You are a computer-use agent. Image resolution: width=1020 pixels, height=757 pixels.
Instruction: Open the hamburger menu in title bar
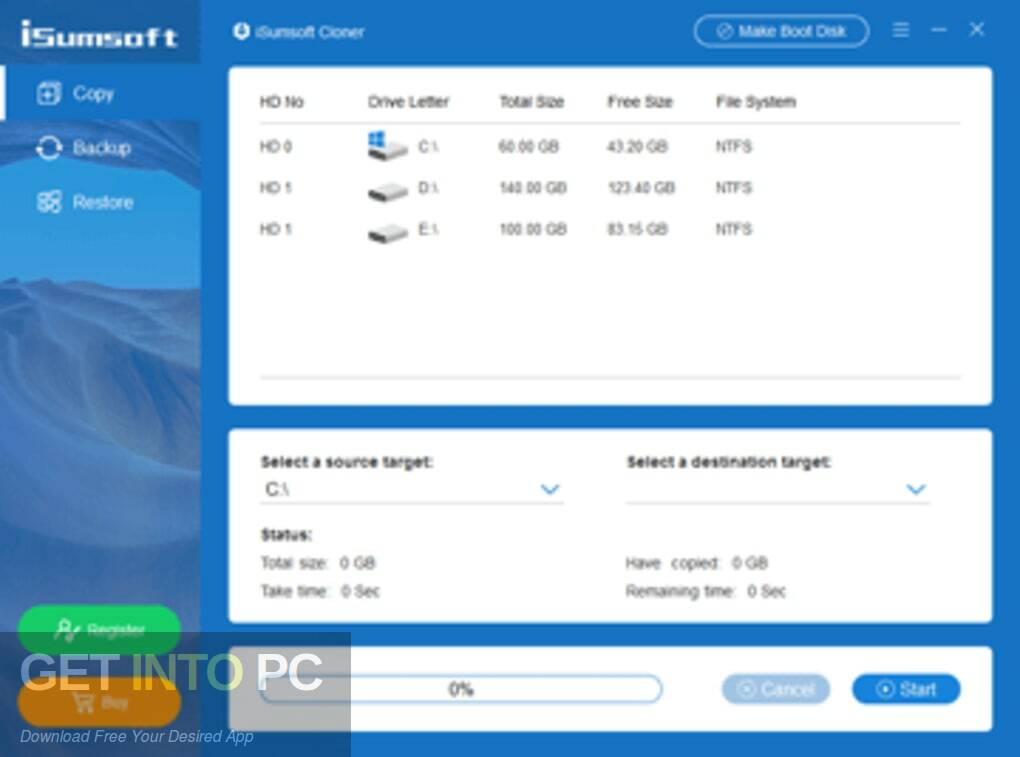pyautogui.click(x=901, y=30)
